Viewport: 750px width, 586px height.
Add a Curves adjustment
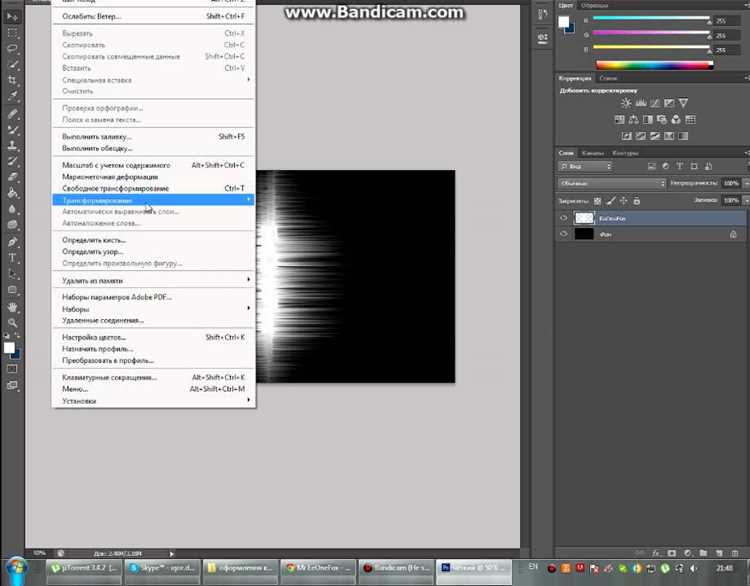655,103
